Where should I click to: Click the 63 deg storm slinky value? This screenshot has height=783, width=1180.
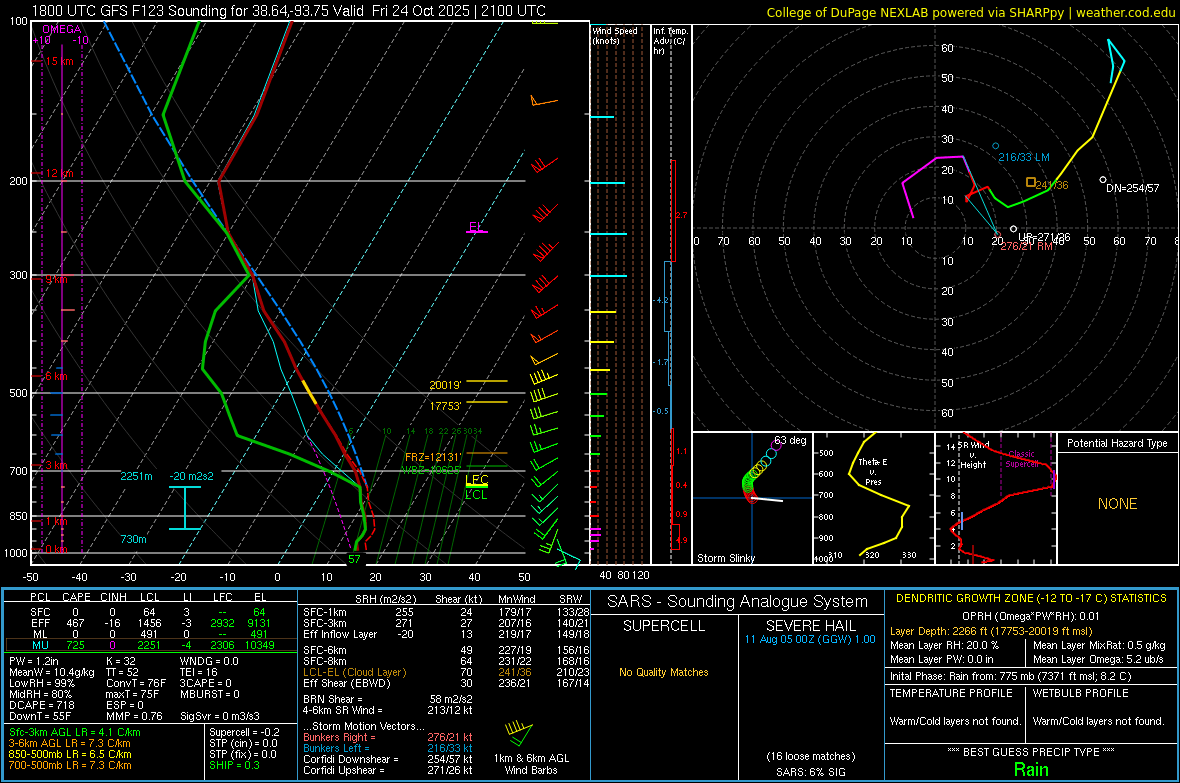click(790, 440)
